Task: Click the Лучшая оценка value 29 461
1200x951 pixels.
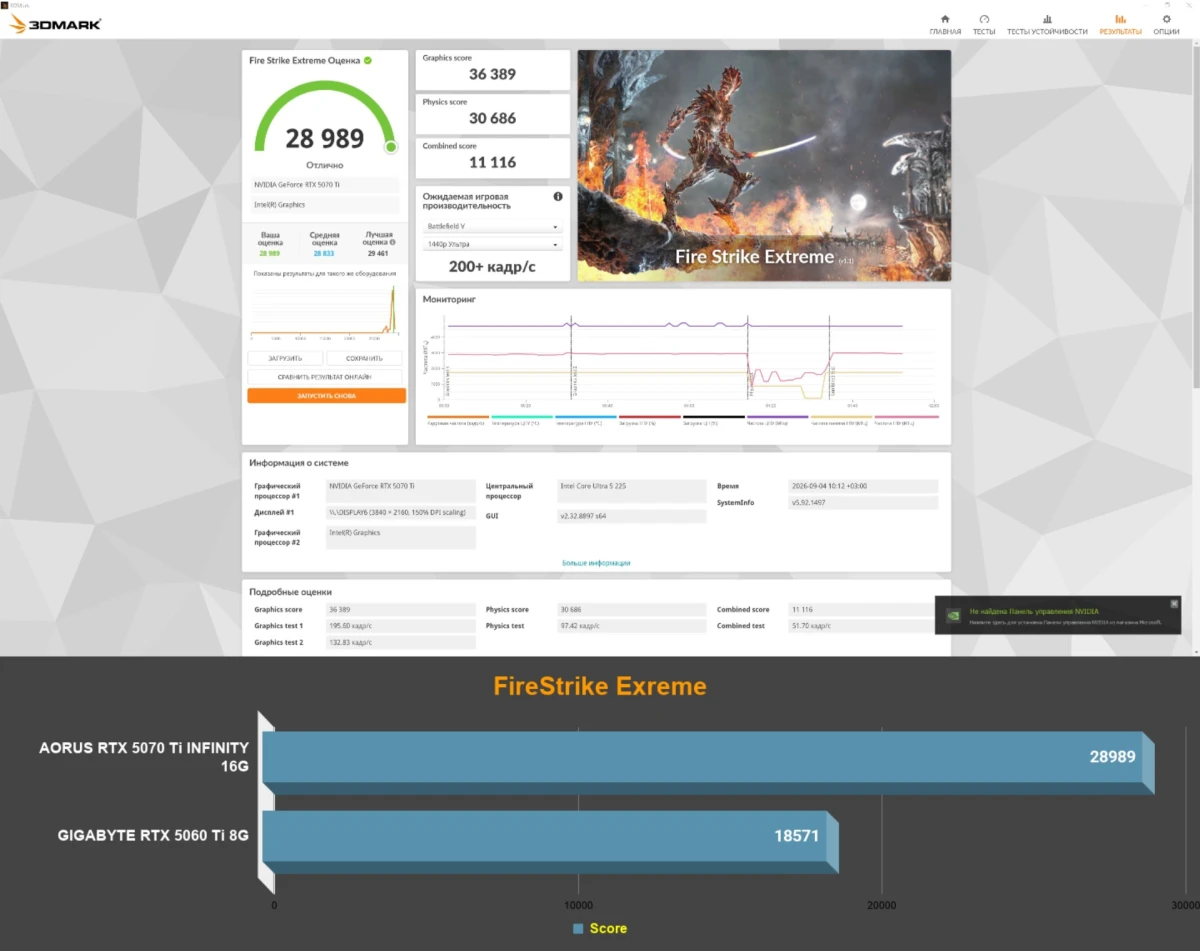Action: coord(377,254)
